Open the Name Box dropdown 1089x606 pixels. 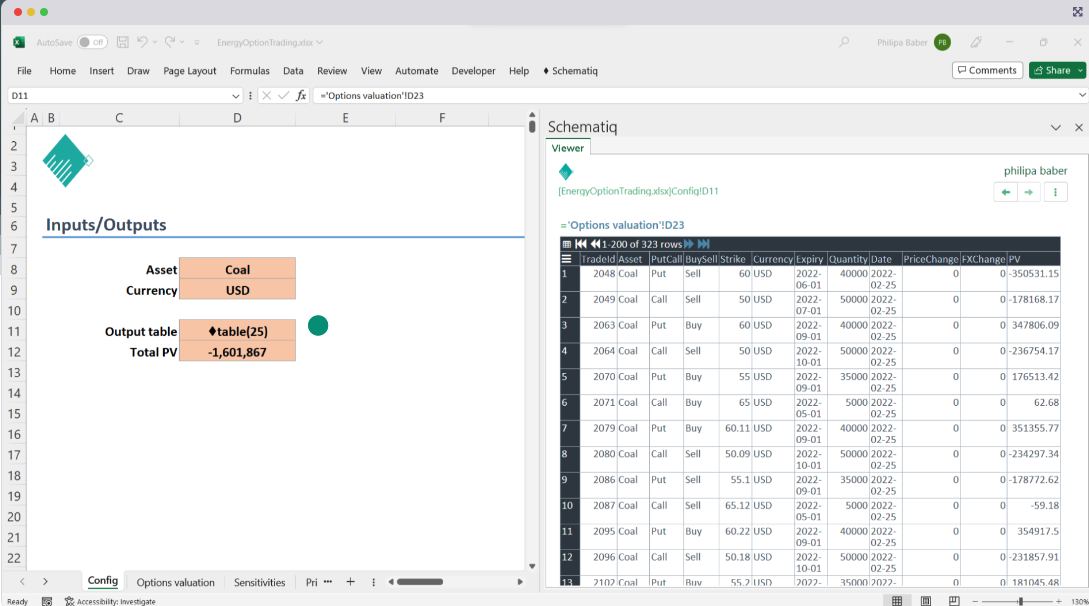tap(238, 94)
